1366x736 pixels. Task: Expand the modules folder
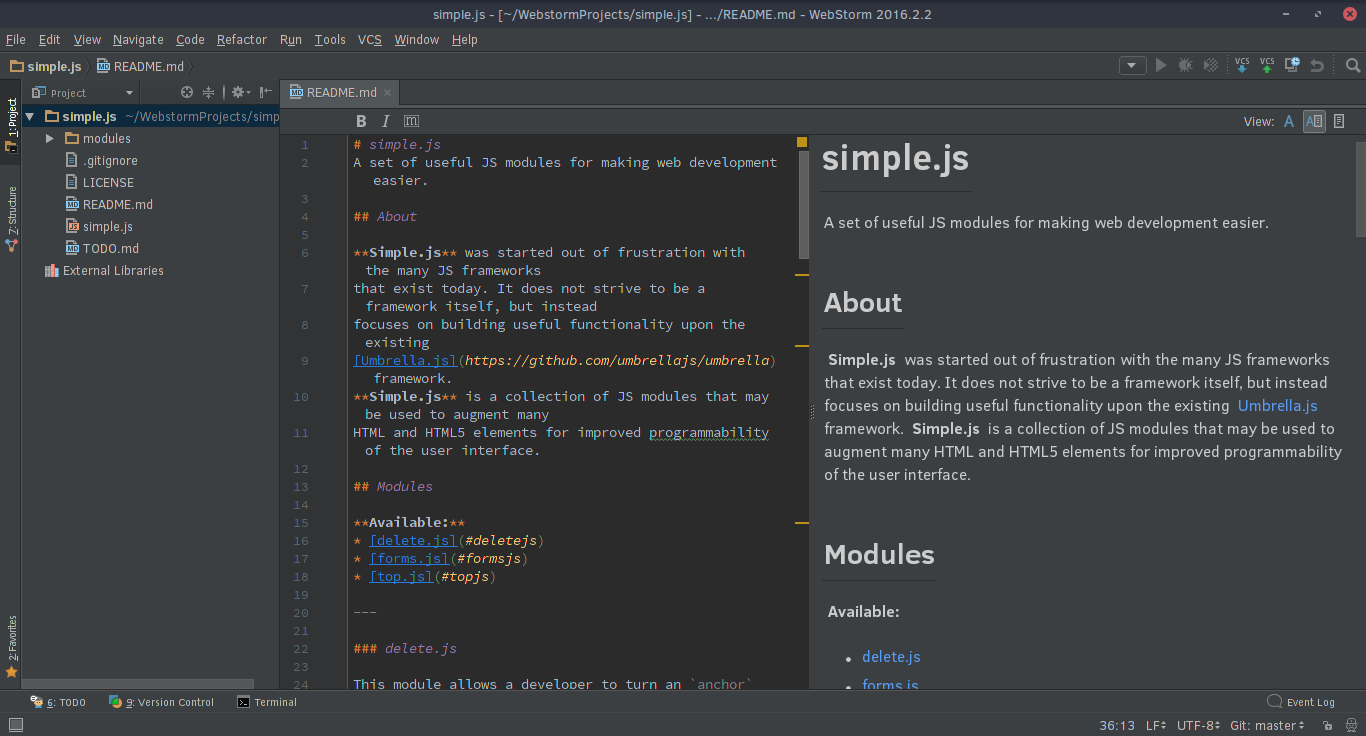click(x=50, y=138)
